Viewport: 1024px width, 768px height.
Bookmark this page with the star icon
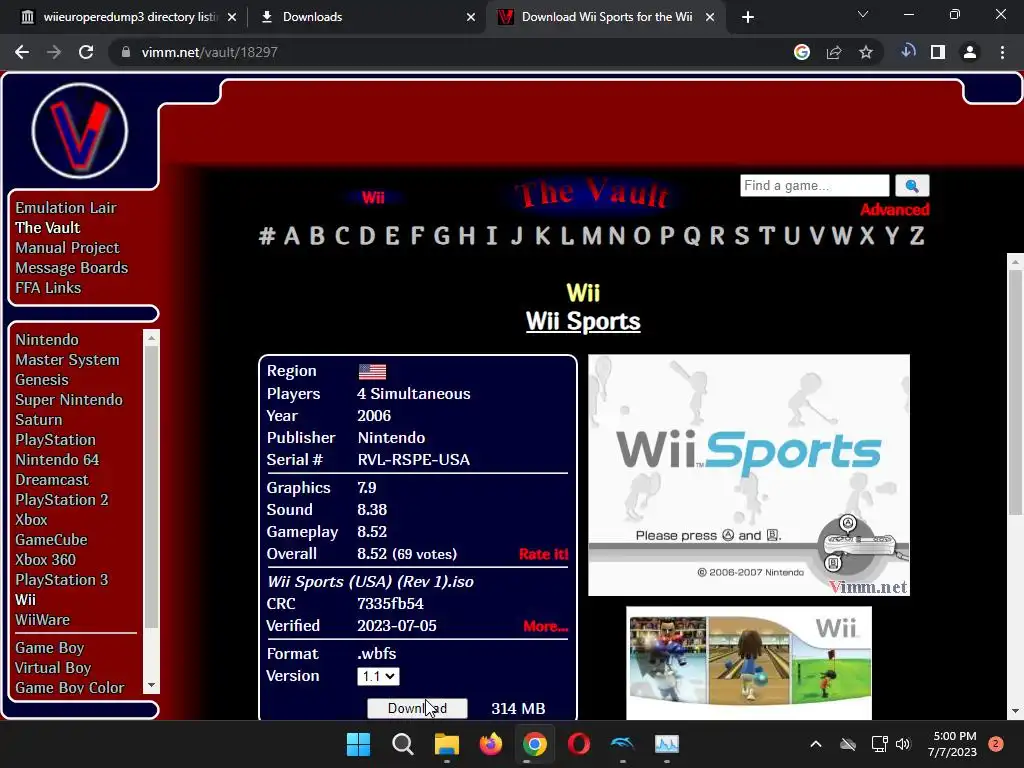tap(866, 52)
